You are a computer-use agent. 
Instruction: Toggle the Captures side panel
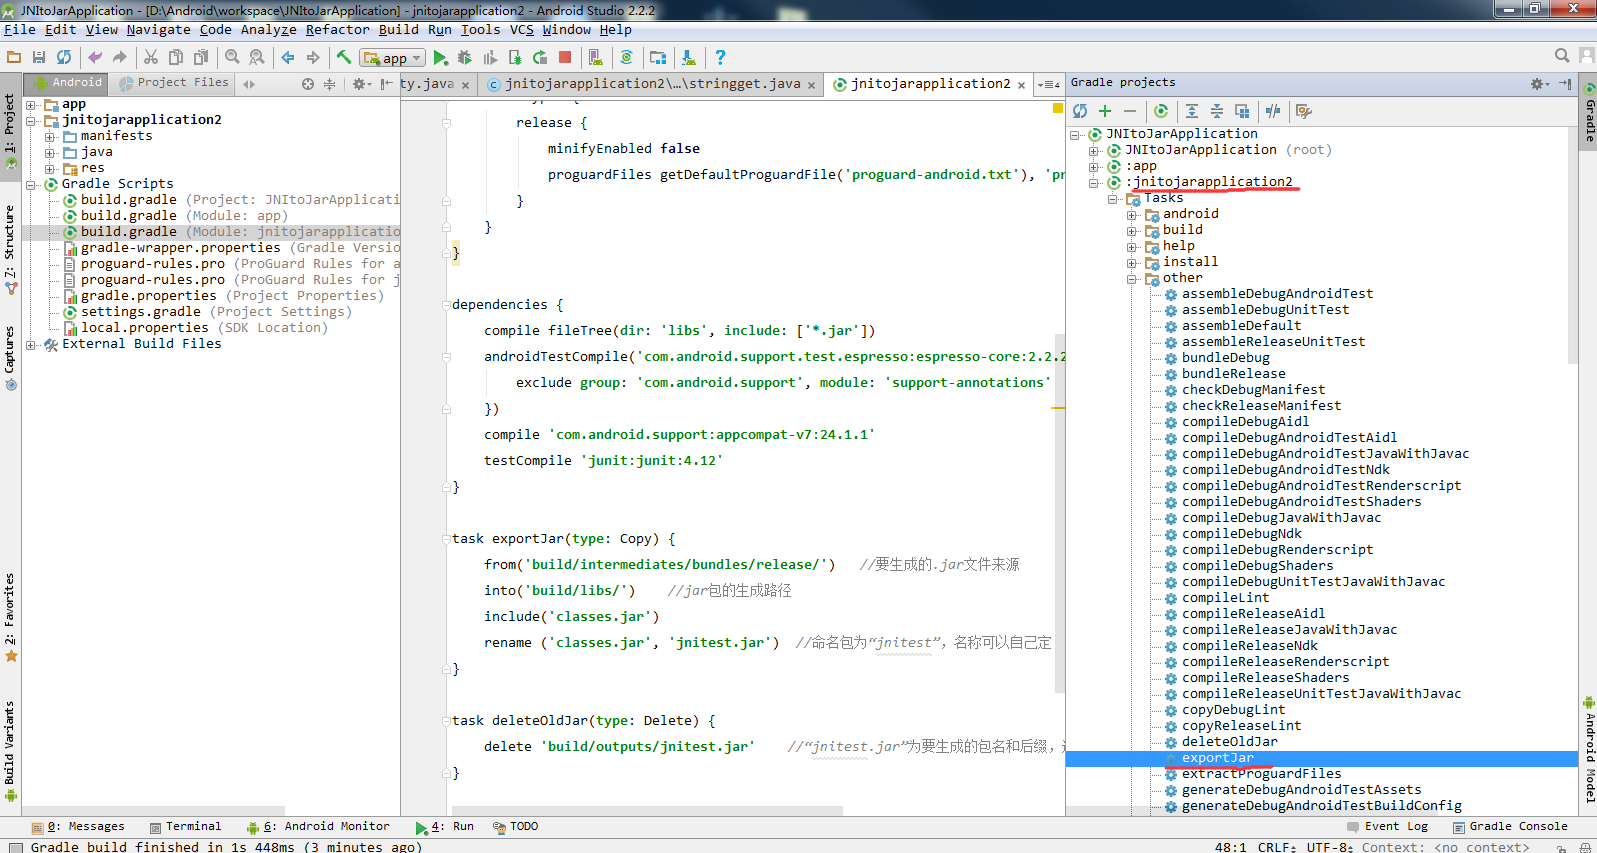(x=10, y=358)
